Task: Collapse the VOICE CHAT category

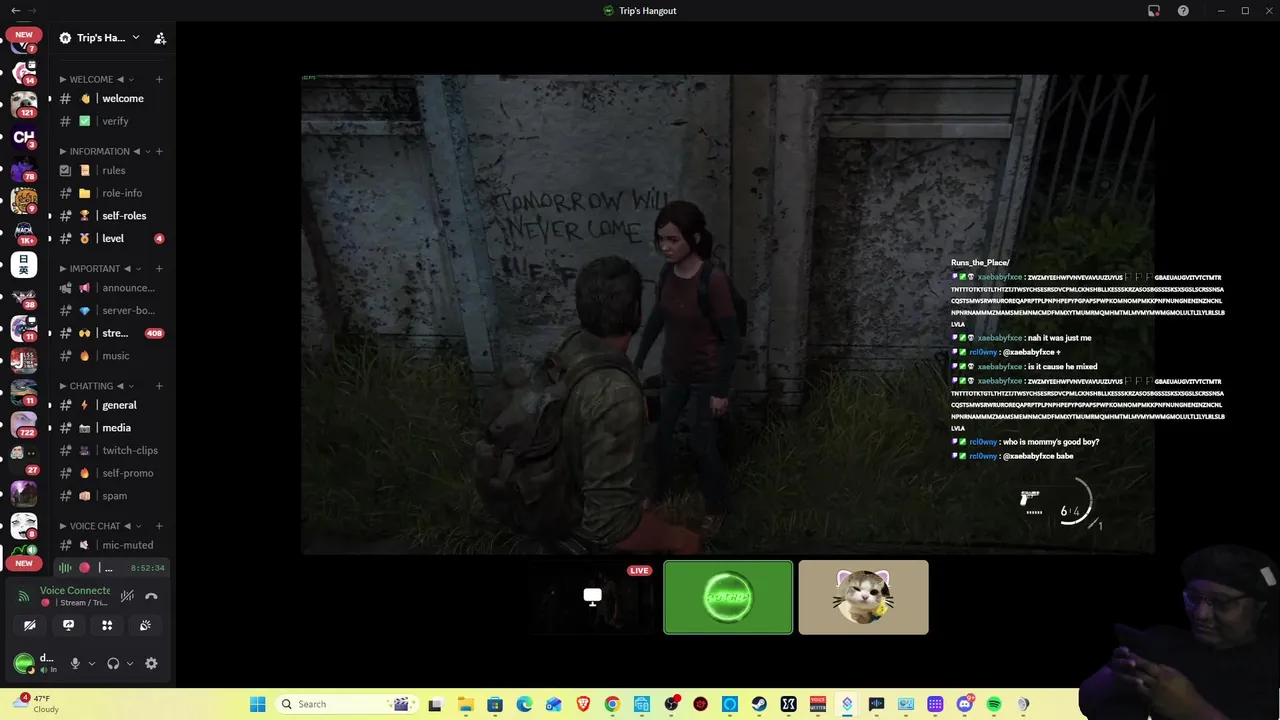Action: (100, 525)
